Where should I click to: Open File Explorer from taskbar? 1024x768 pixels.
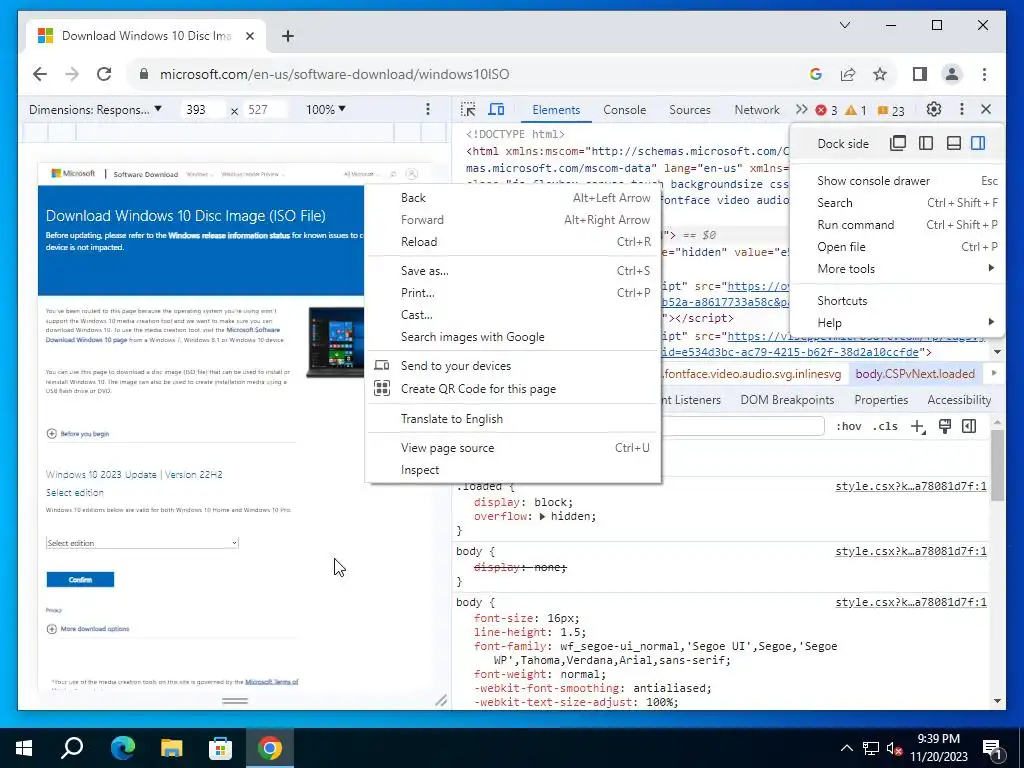(171, 748)
